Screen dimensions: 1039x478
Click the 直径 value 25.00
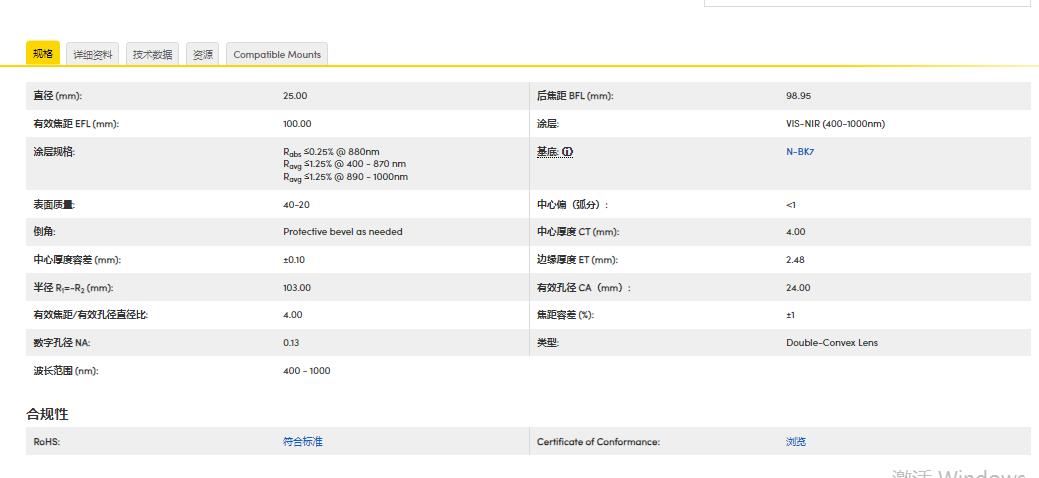point(295,96)
